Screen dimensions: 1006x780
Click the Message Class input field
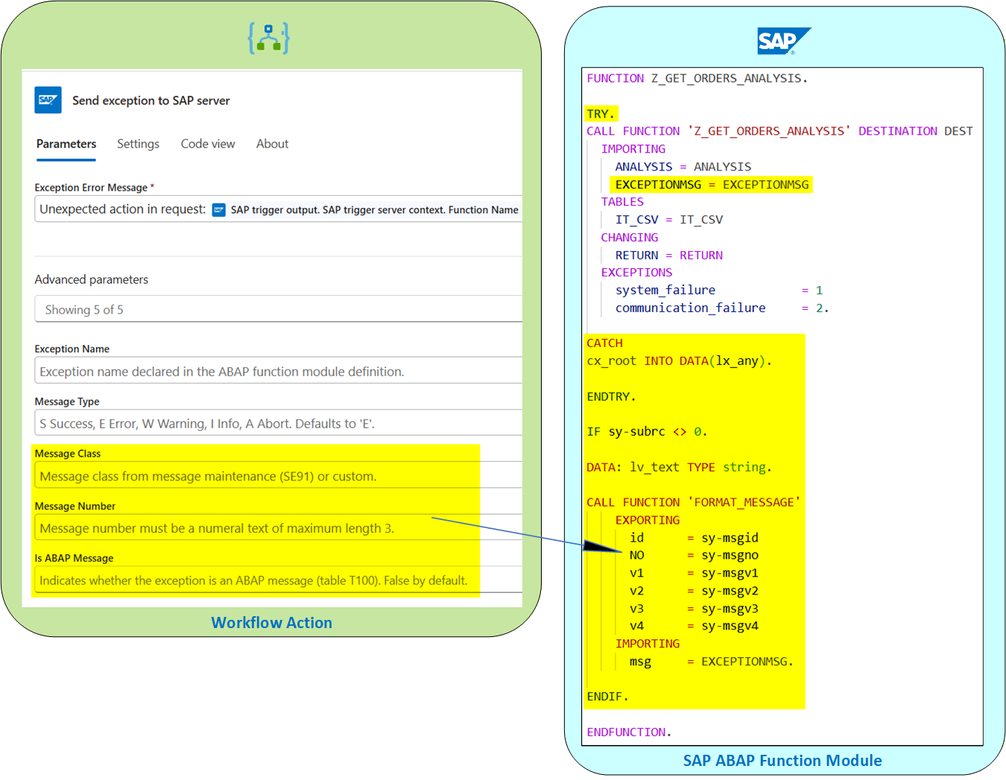pyautogui.click(x=278, y=476)
